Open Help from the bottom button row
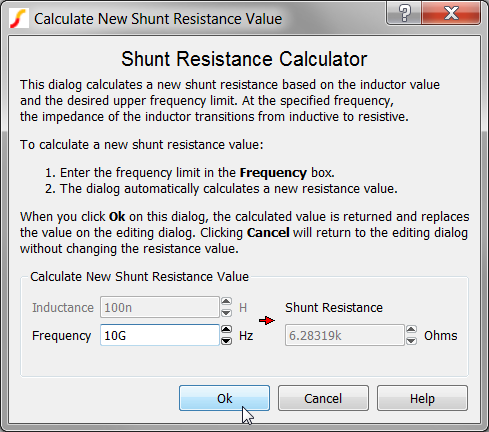The width and height of the screenshot is (489, 432). [422, 398]
